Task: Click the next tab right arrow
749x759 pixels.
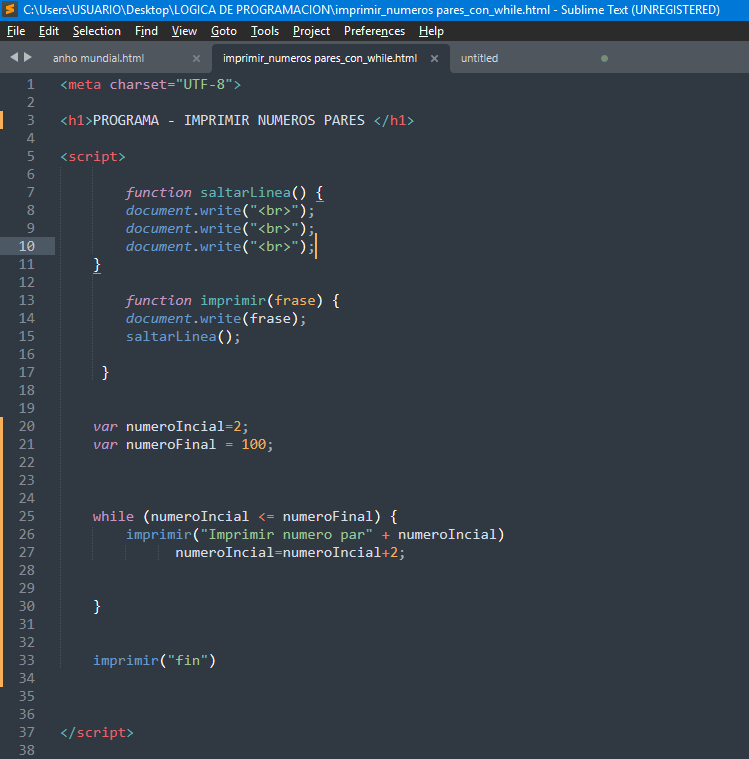Action: [28, 57]
